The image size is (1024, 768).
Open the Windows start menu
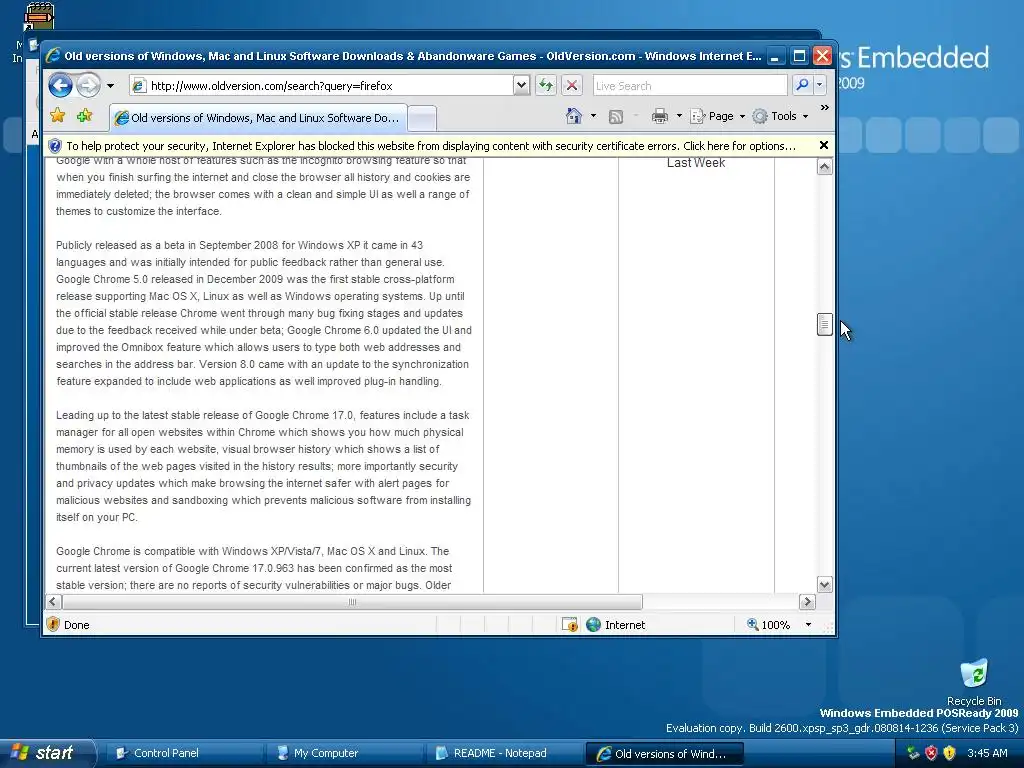47,753
